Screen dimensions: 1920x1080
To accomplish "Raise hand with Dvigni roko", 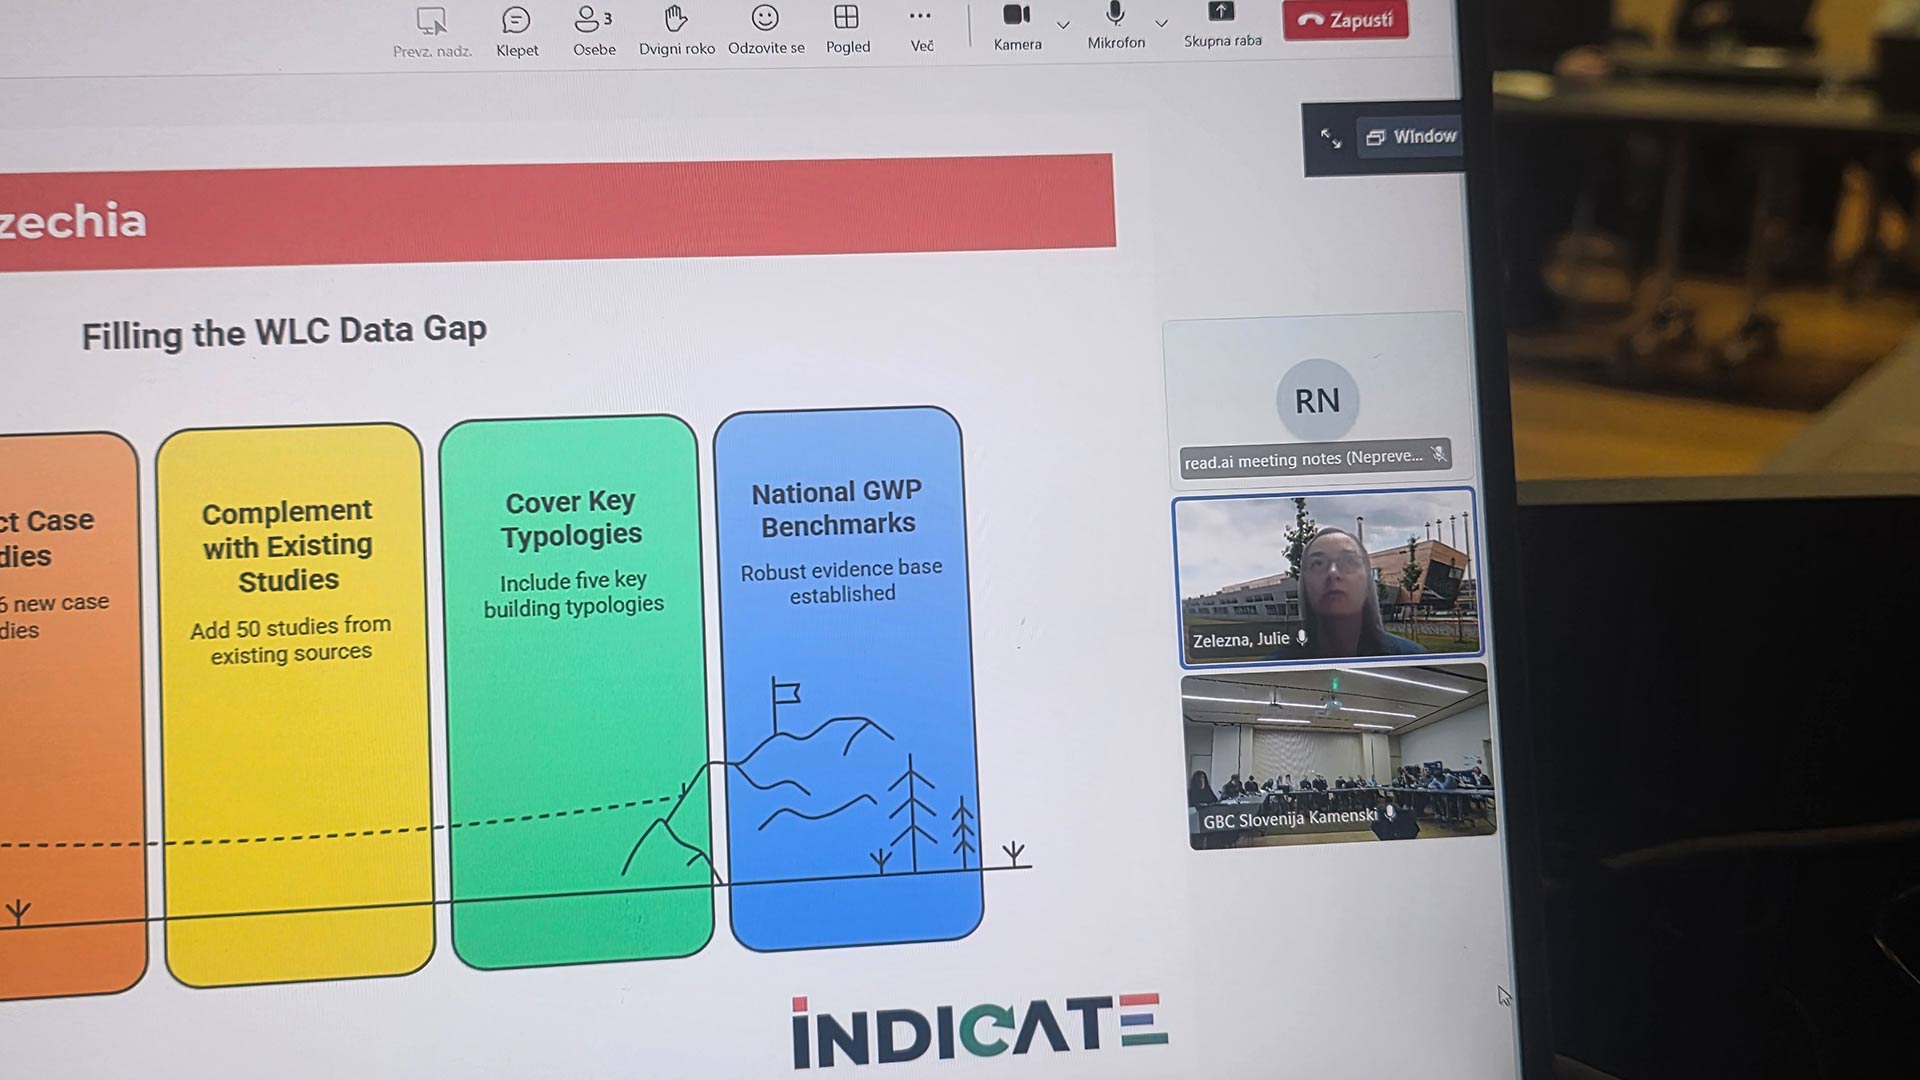I will click(676, 20).
